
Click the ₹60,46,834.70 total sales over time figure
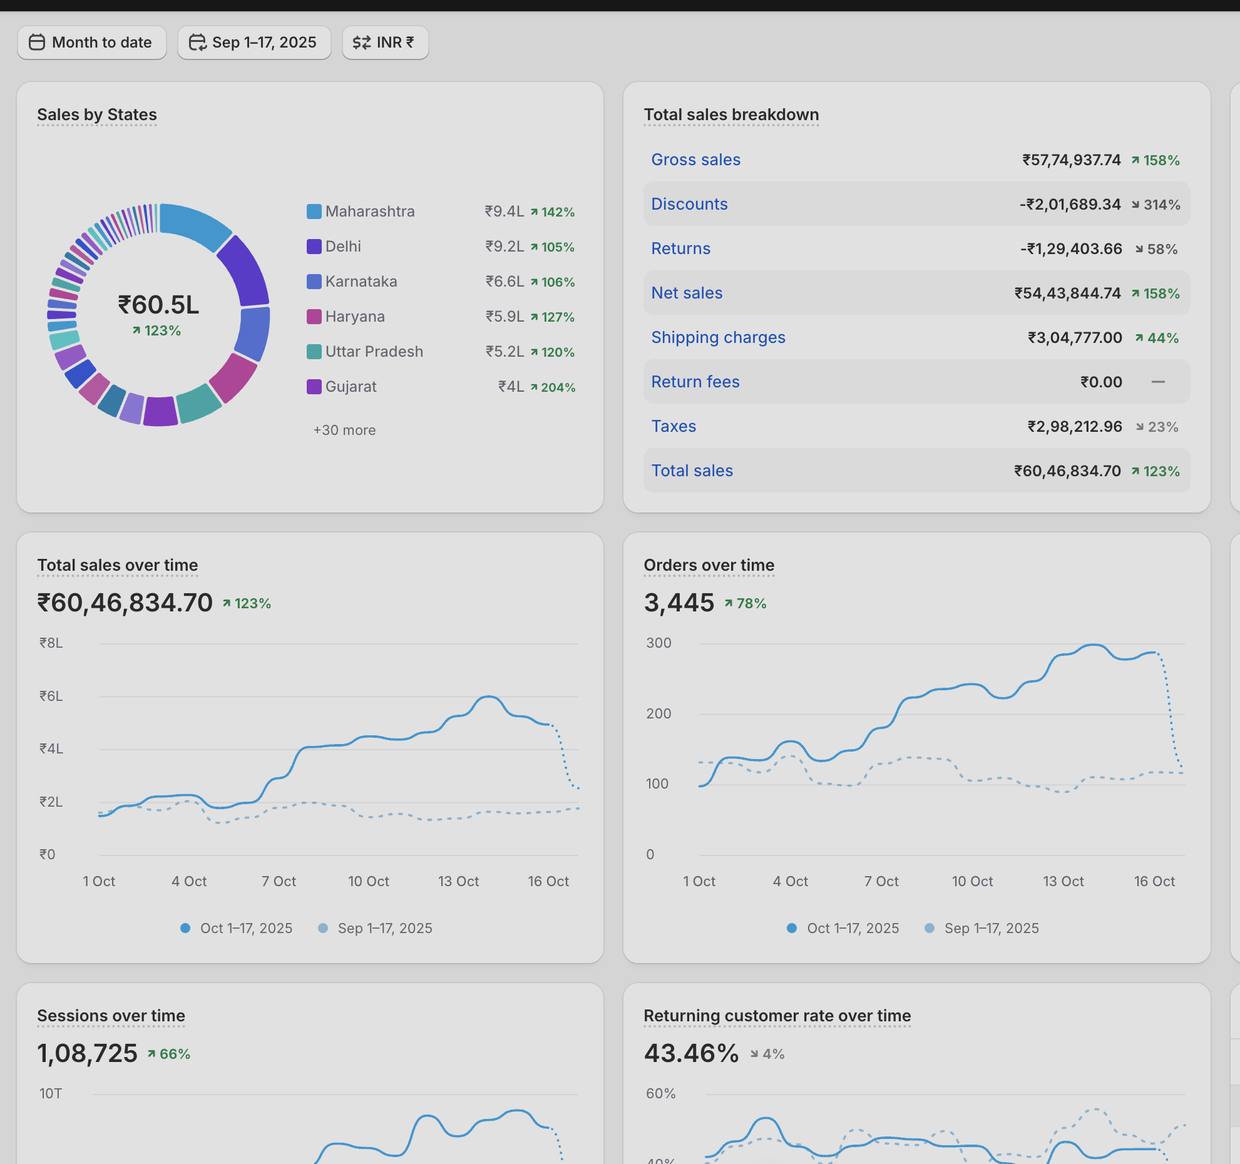[125, 603]
